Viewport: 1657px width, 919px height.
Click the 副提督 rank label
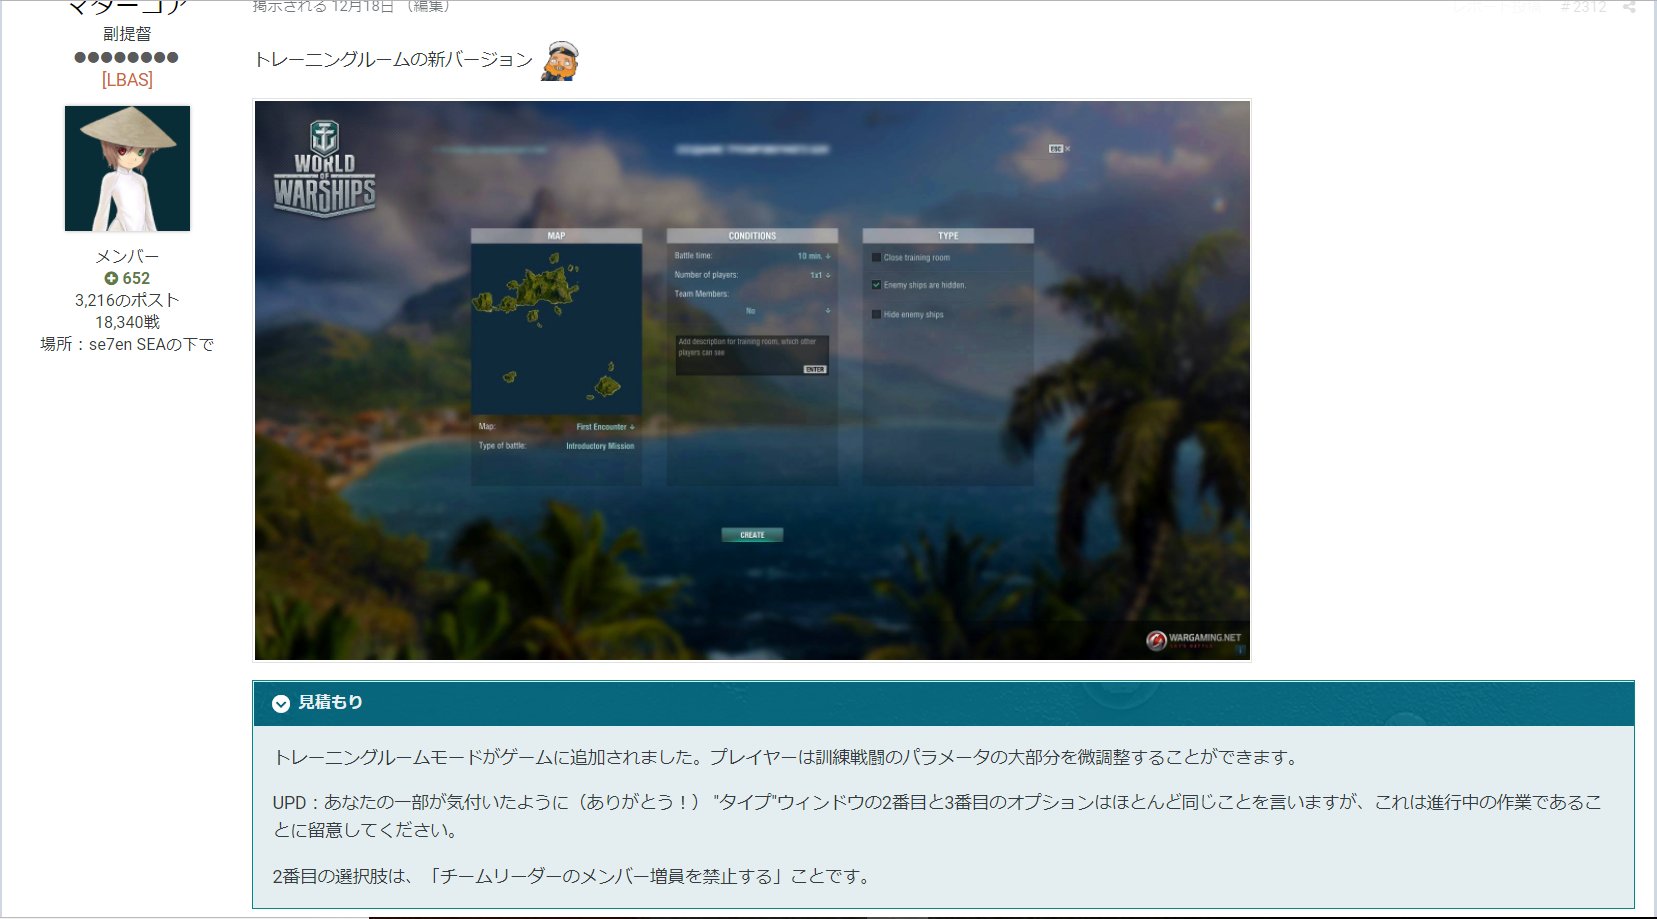click(x=127, y=34)
